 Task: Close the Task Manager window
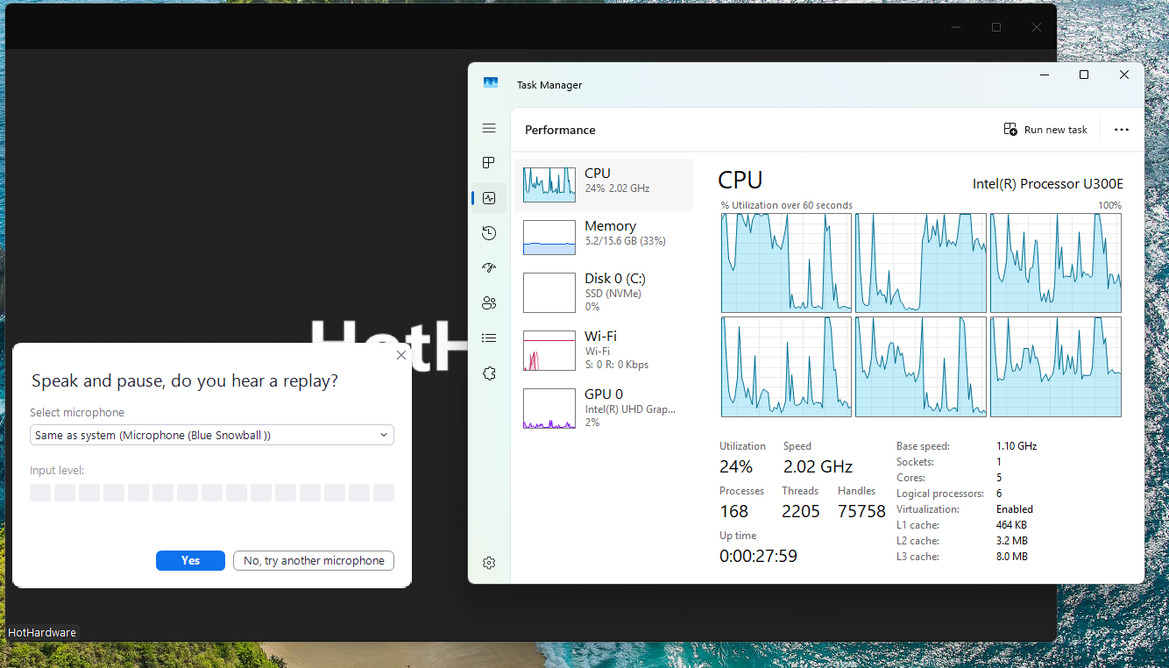[x=1124, y=75]
